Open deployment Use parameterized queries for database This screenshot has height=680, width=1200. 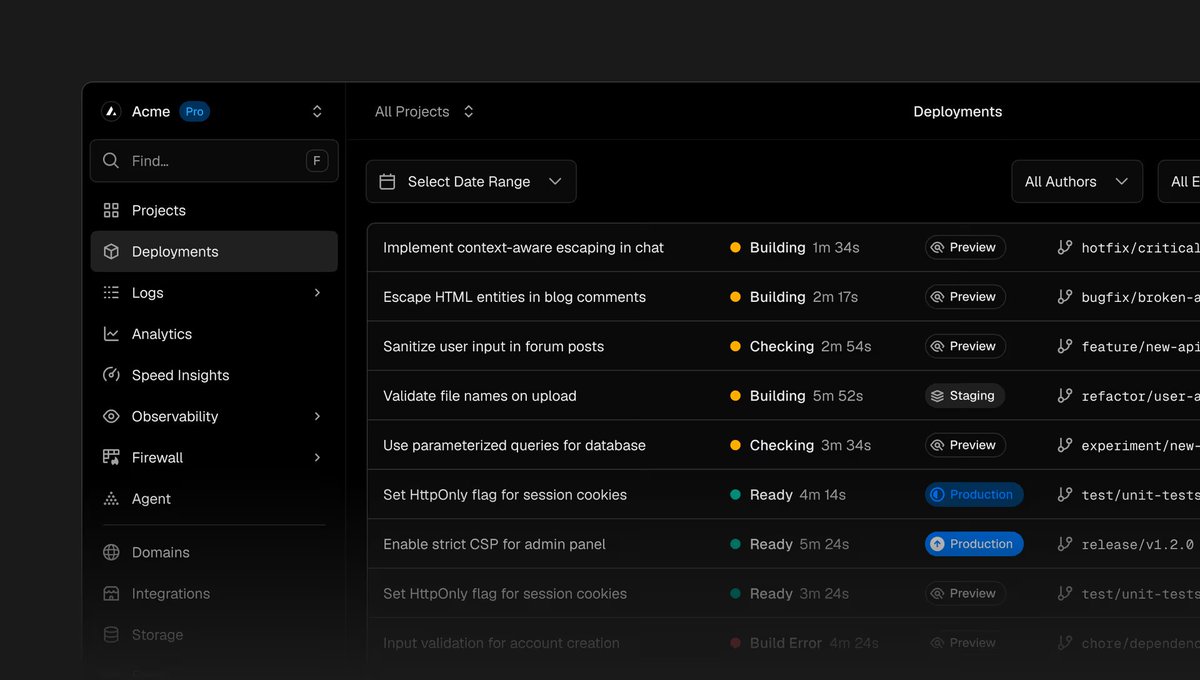pyautogui.click(x=514, y=445)
